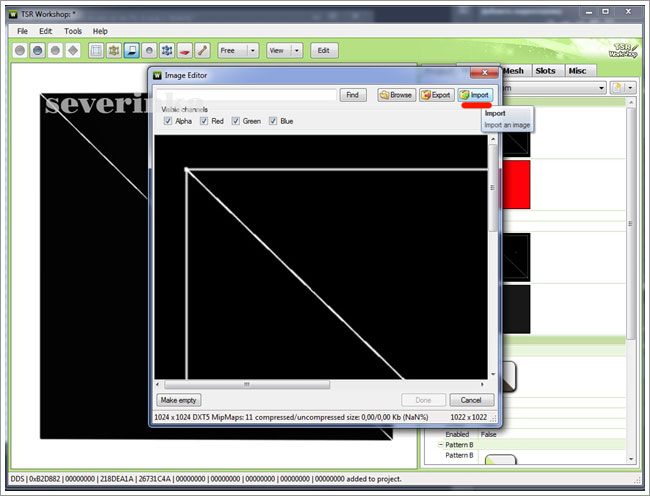Select the bone tool icon in toolbar
Screen dimensions: 650x496
tap(202, 50)
